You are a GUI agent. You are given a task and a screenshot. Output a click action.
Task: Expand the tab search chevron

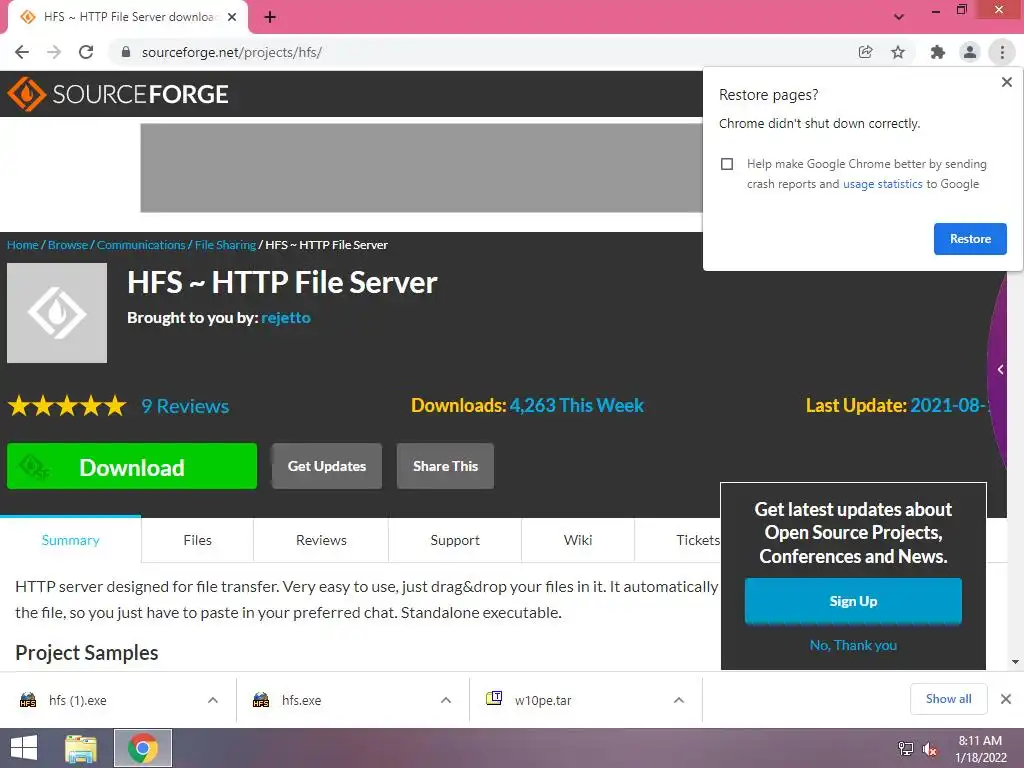(899, 17)
